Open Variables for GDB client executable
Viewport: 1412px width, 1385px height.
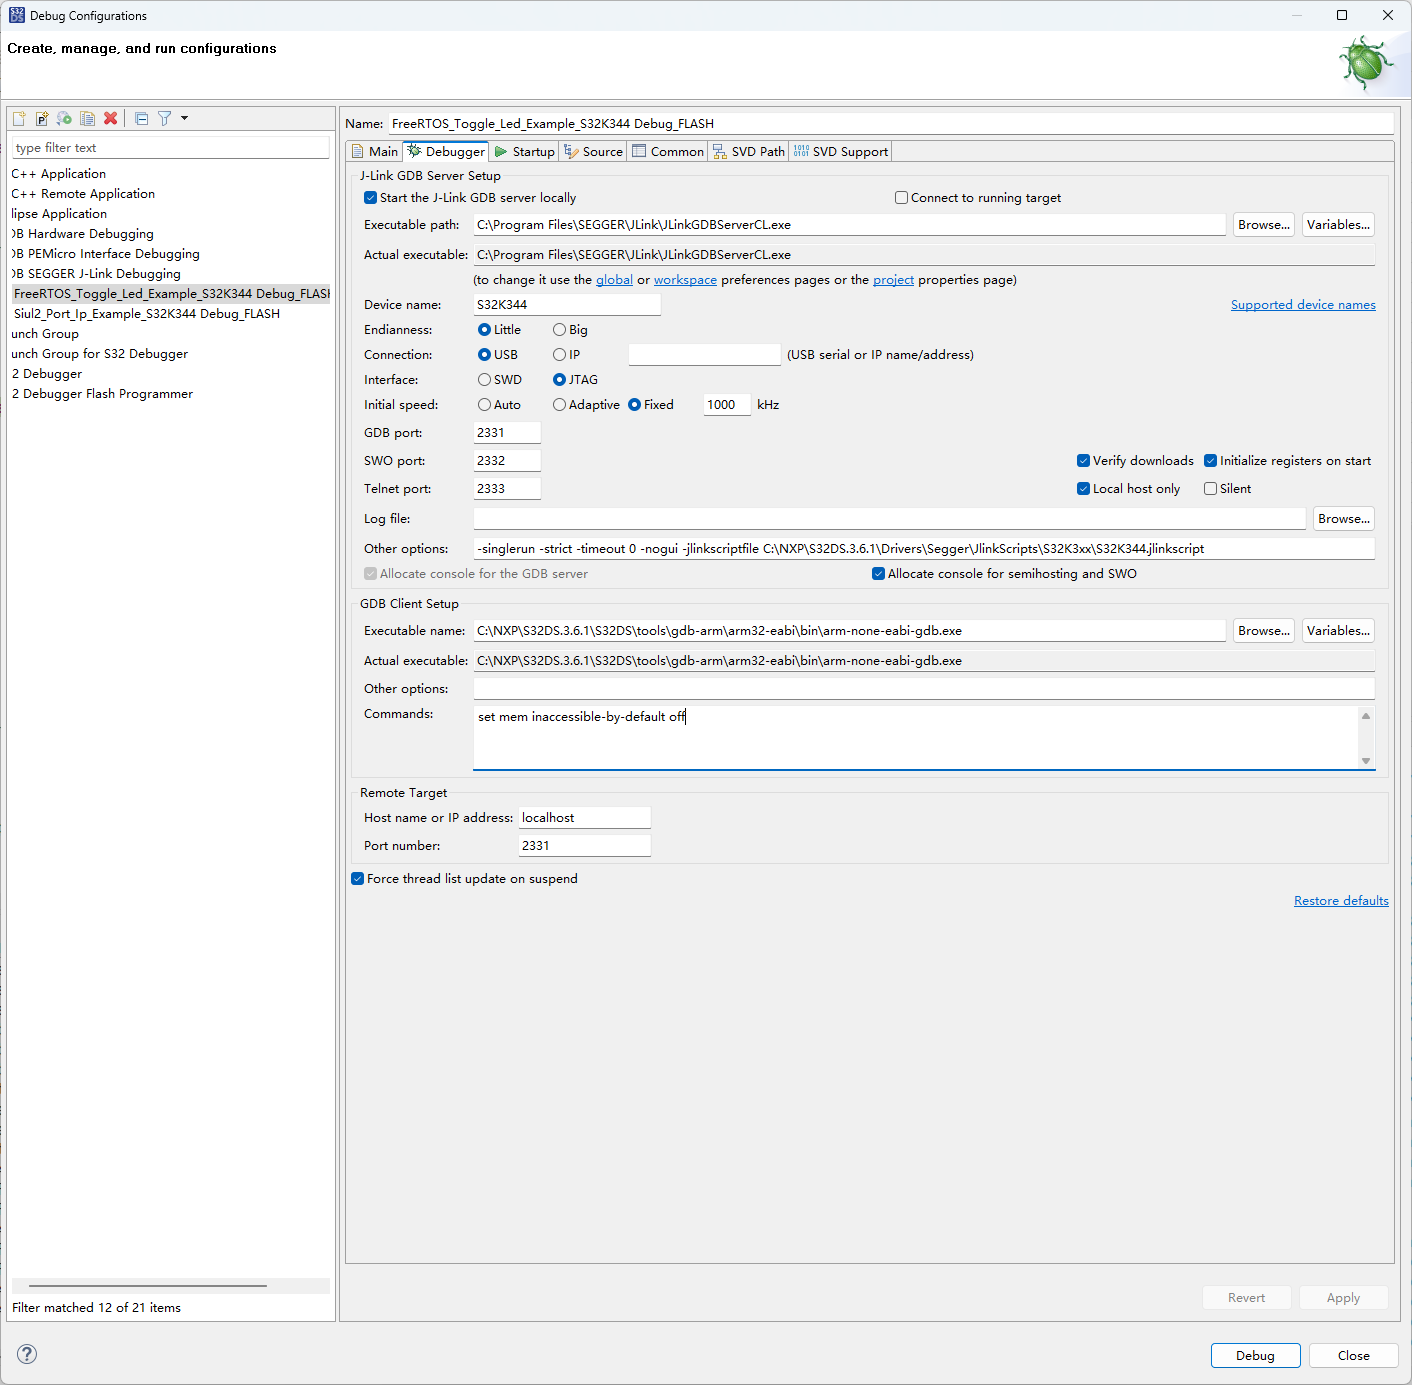tap(1338, 631)
